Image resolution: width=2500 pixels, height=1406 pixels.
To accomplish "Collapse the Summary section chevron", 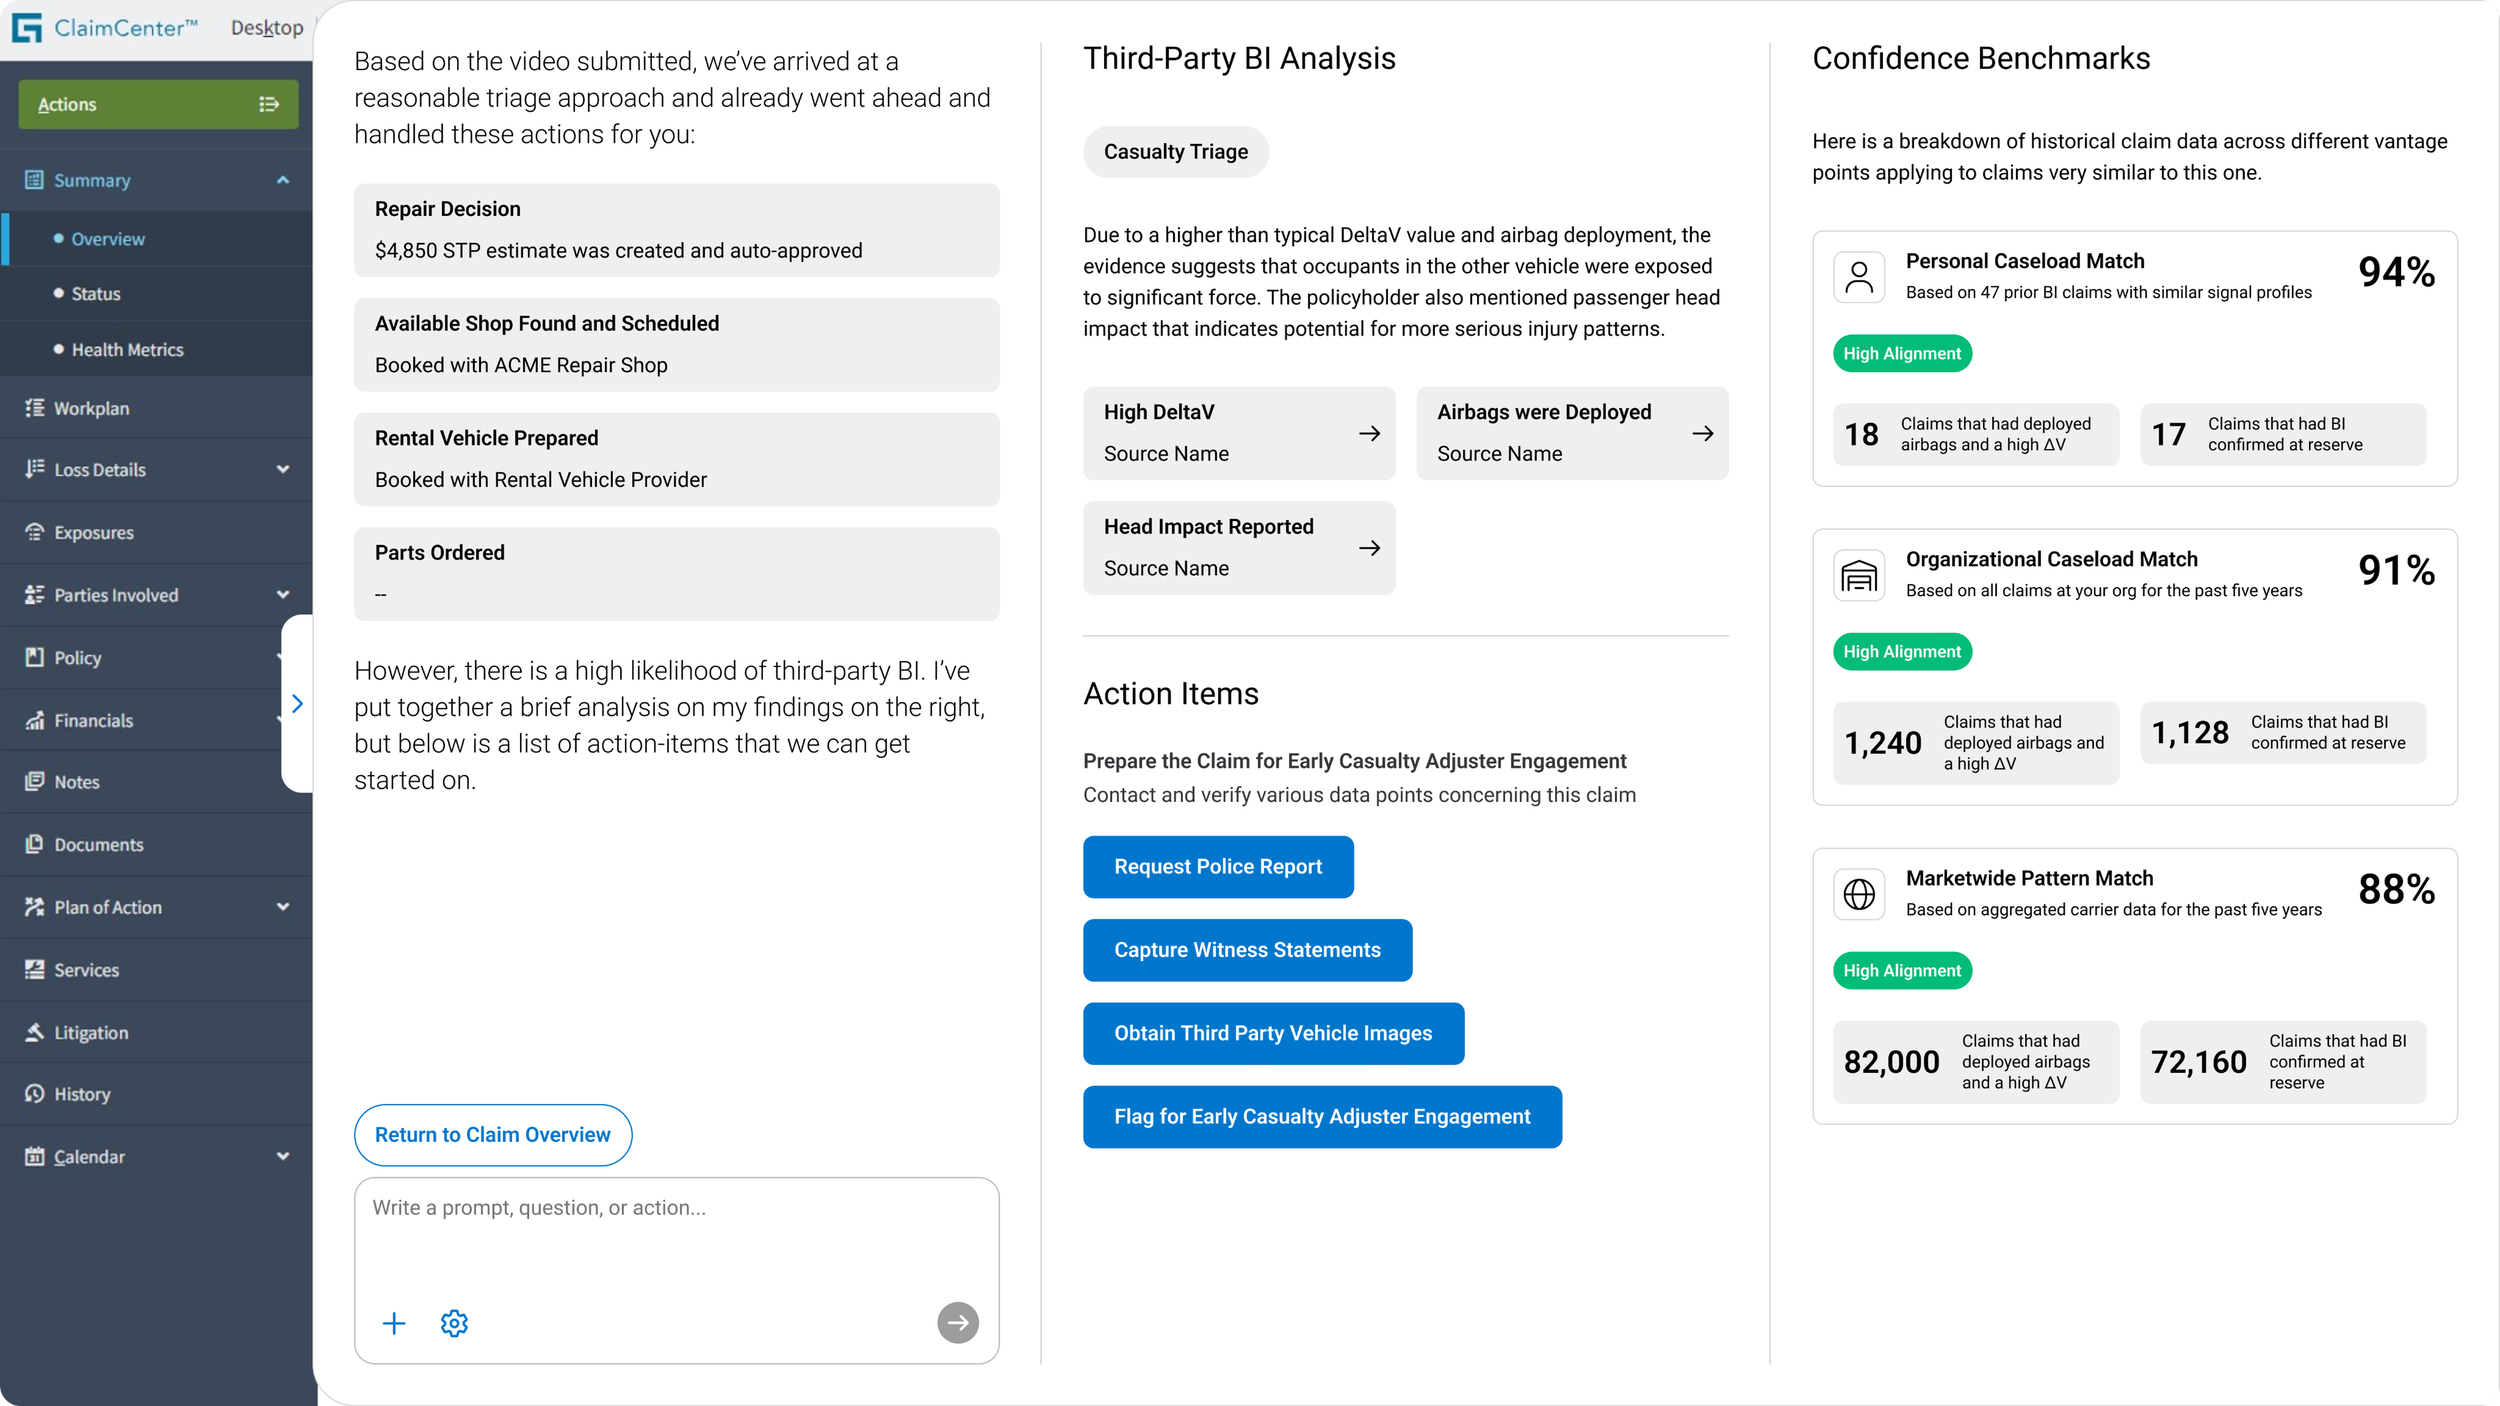I will pyautogui.click(x=283, y=180).
